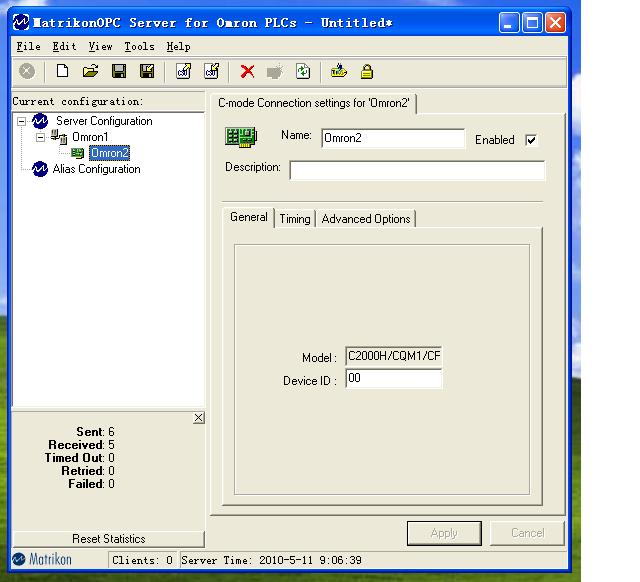Image resolution: width=640 pixels, height=582 pixels.
Task: Click the first chart document toolbar icon
Action: 183,71
